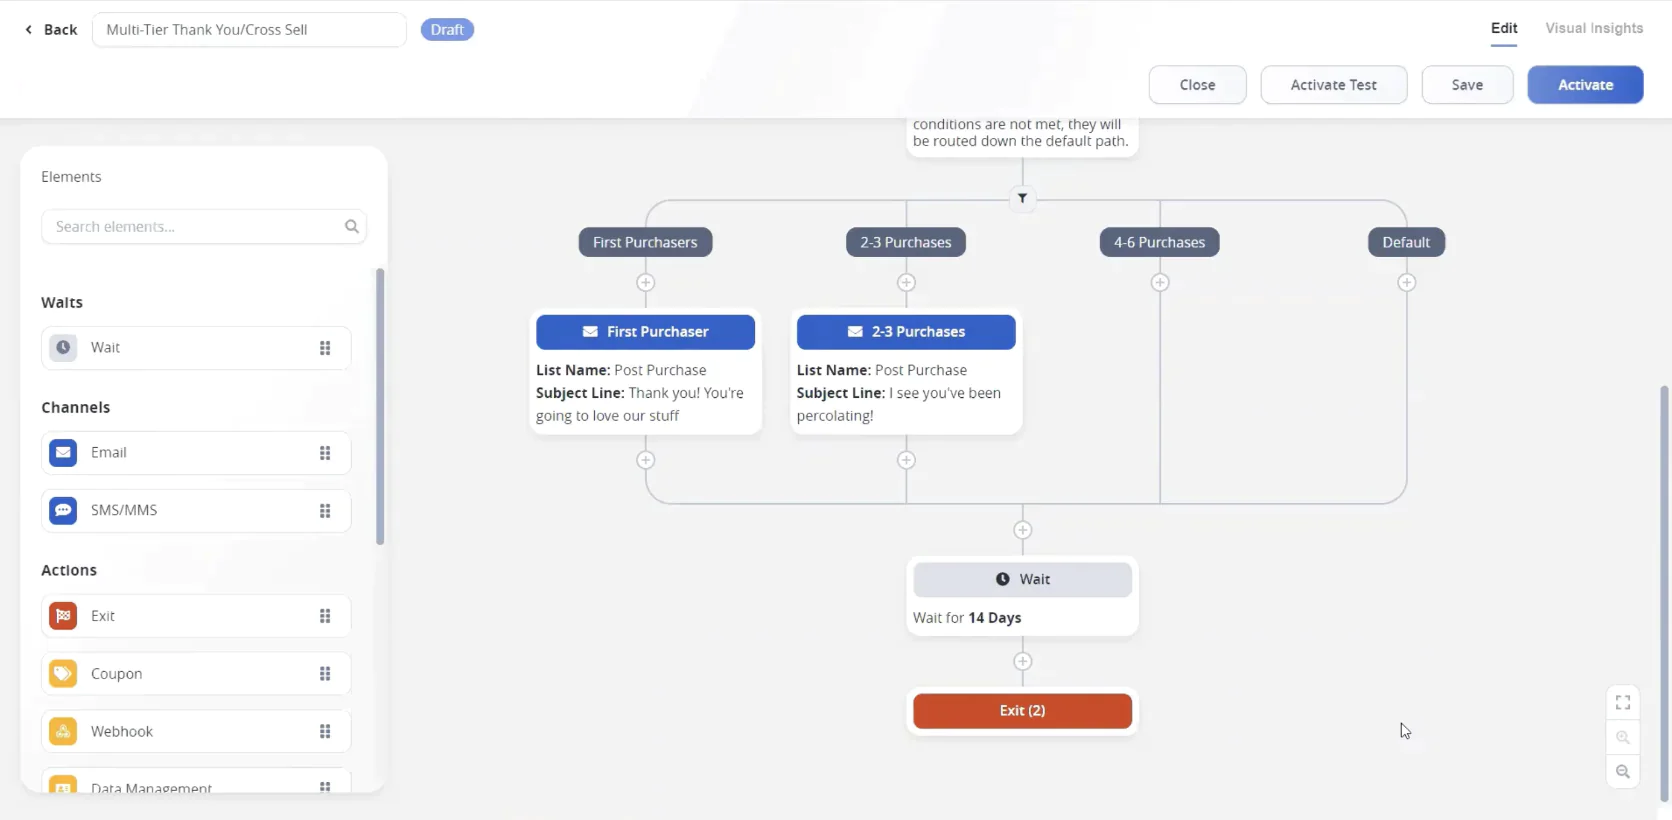Click the Exit flag icon in Actions
The image size is (1672, 820).
(x=63, y=616)
